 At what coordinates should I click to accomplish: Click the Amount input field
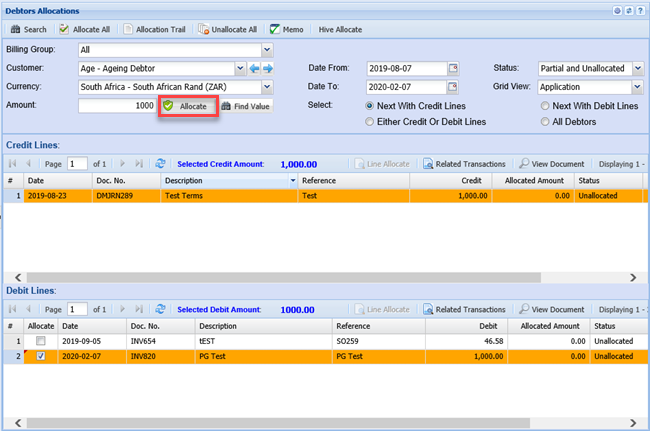(116, 106)
